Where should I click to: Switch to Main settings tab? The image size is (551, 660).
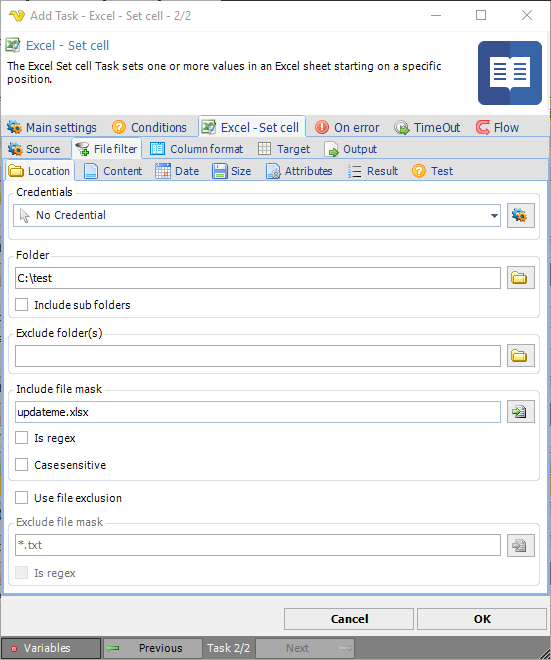(52, 127)
